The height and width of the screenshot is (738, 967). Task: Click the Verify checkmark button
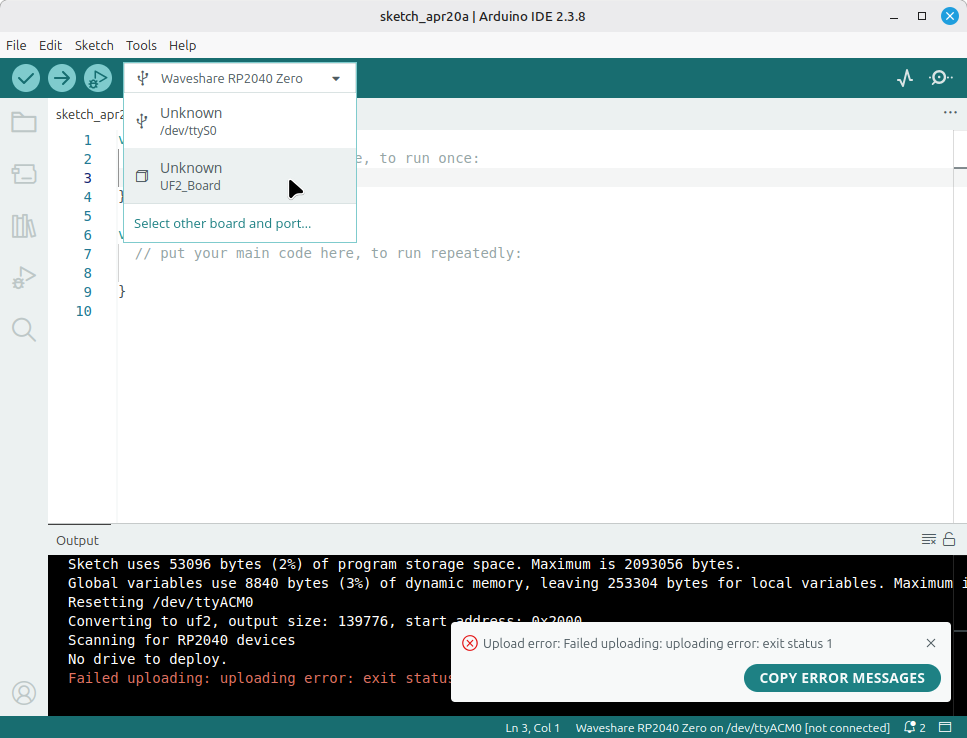click(x=26, y=78)
